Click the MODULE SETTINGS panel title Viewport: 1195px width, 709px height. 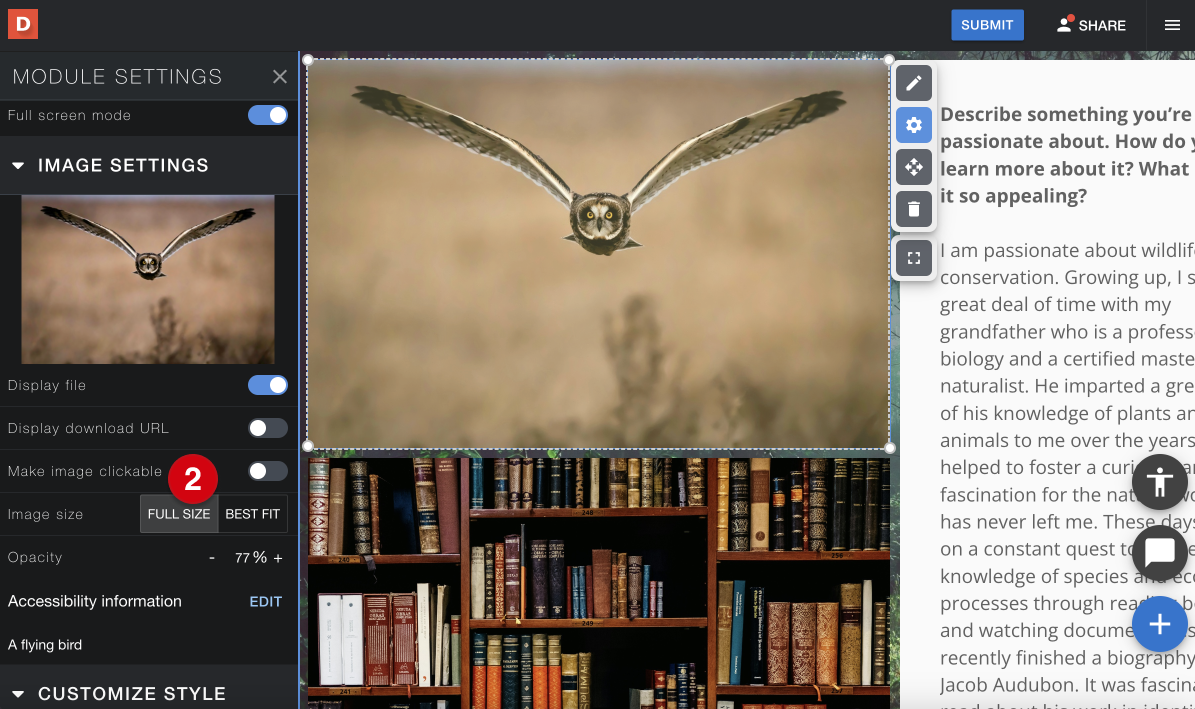[x=117, y=76]
